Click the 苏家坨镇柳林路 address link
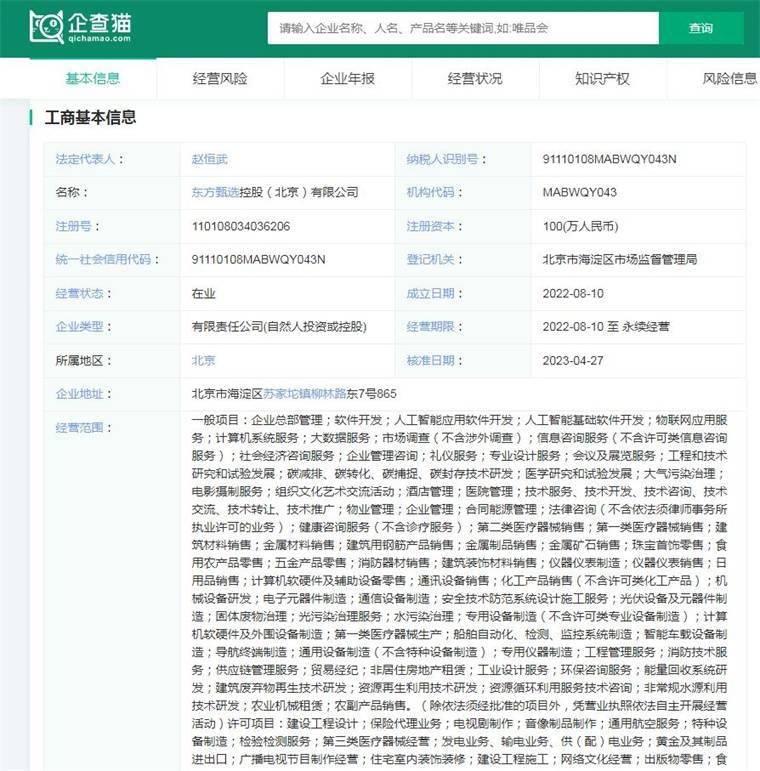This screenshot has width=760, height=771. point(305,393)
